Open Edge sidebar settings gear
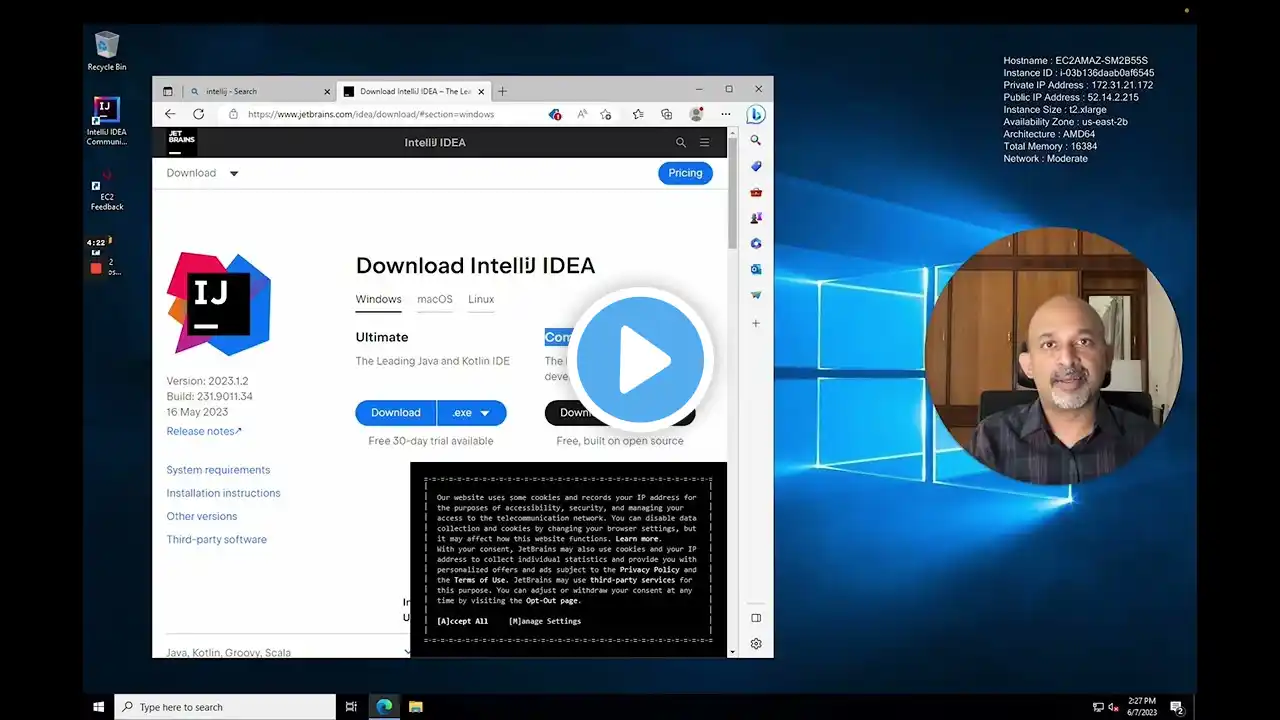The image size is (1280, 720). (756, 644)
